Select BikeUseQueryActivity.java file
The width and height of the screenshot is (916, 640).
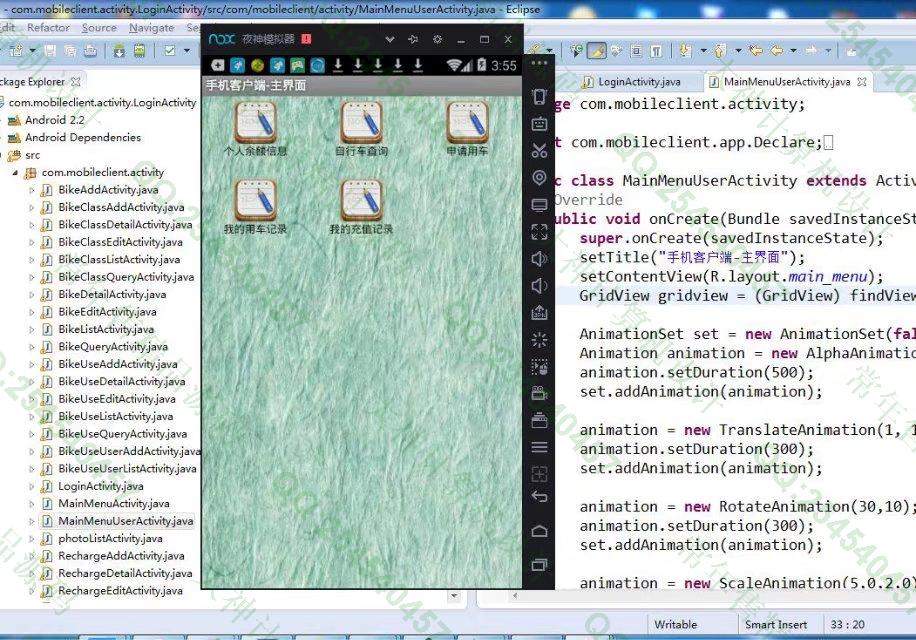tap(123, 434)
